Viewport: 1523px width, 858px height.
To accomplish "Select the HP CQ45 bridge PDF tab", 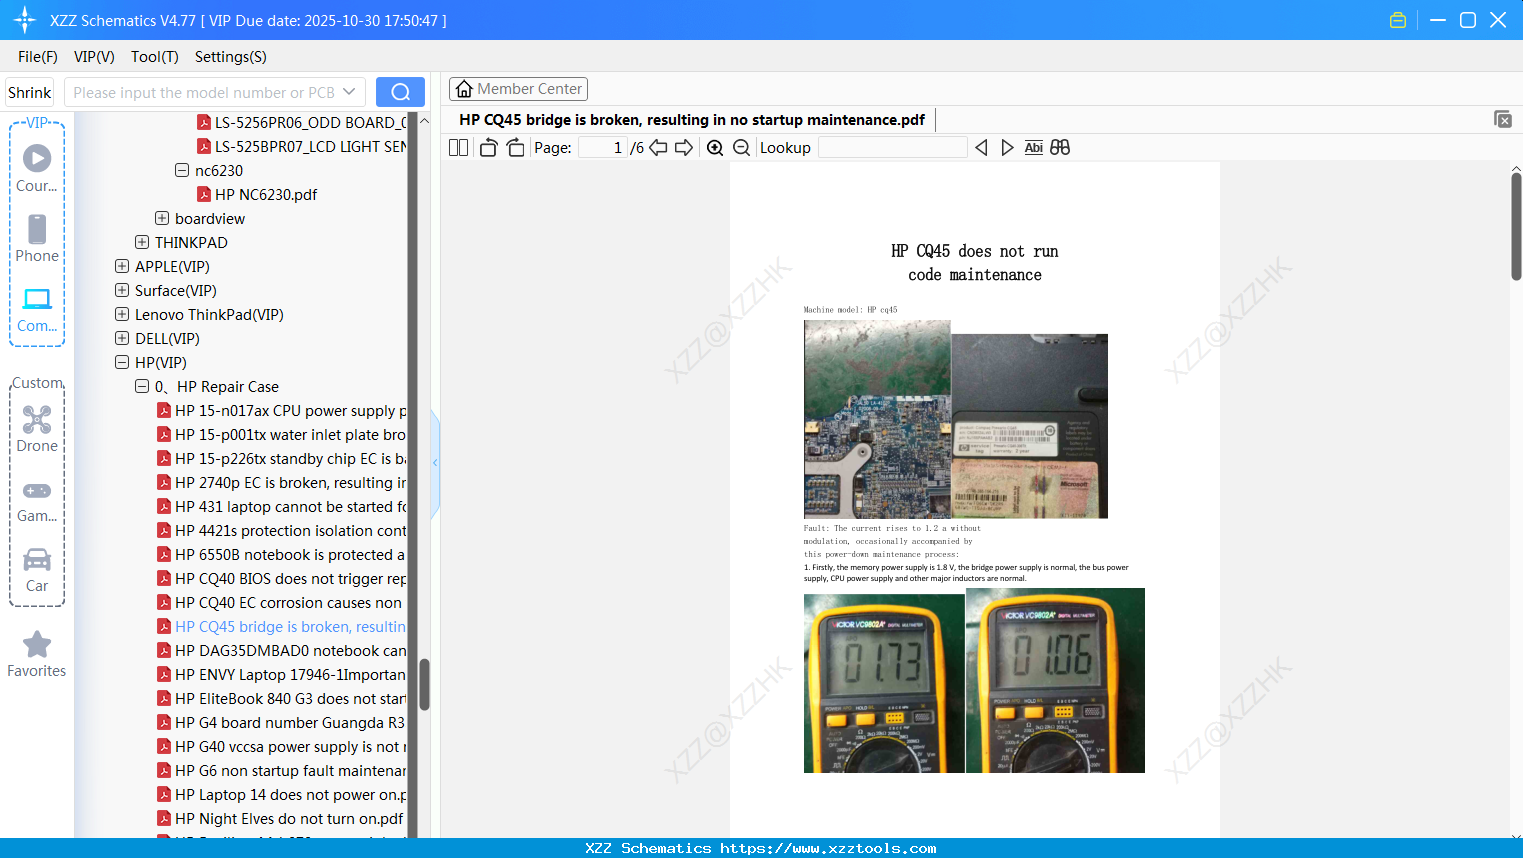I will point(692,120).
